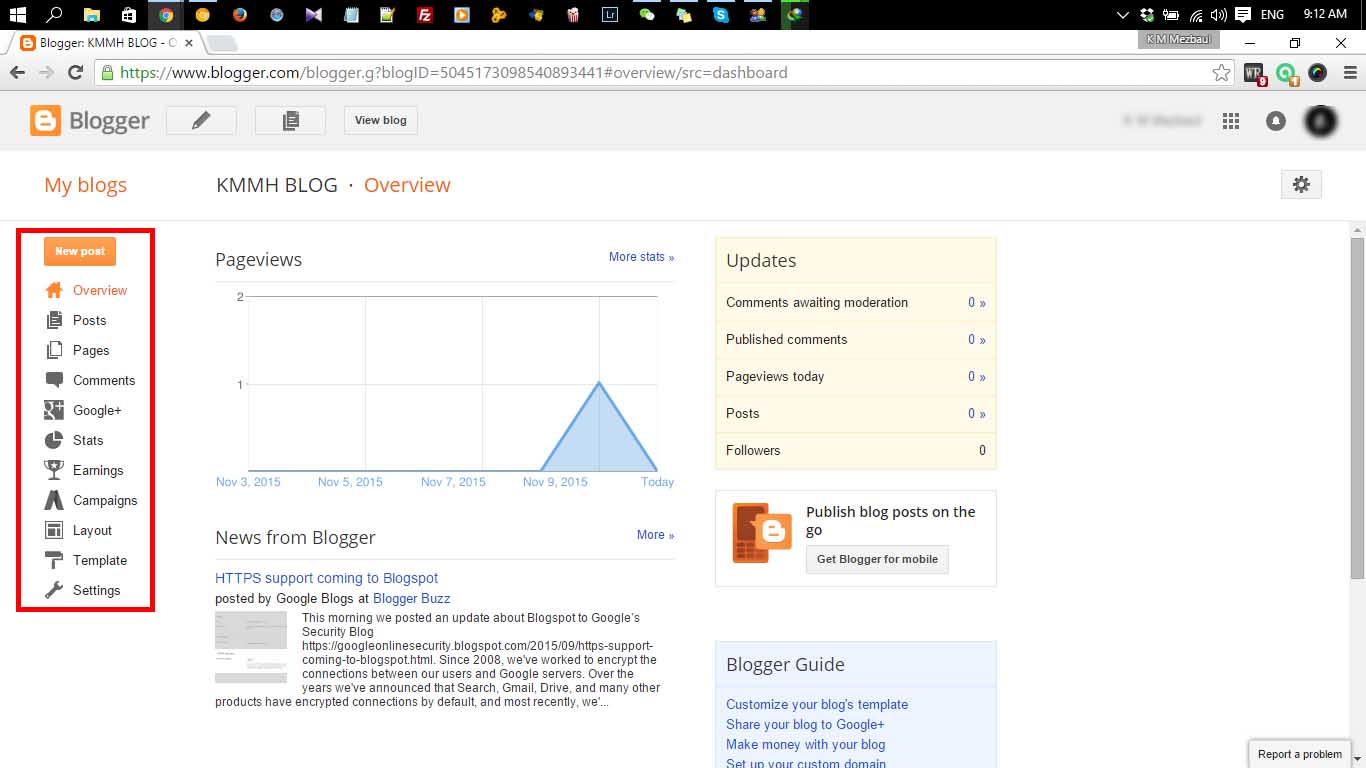1366x768 pixels.
Task: Click the Google+ icon in the sidebar
Action: (54, 410)
